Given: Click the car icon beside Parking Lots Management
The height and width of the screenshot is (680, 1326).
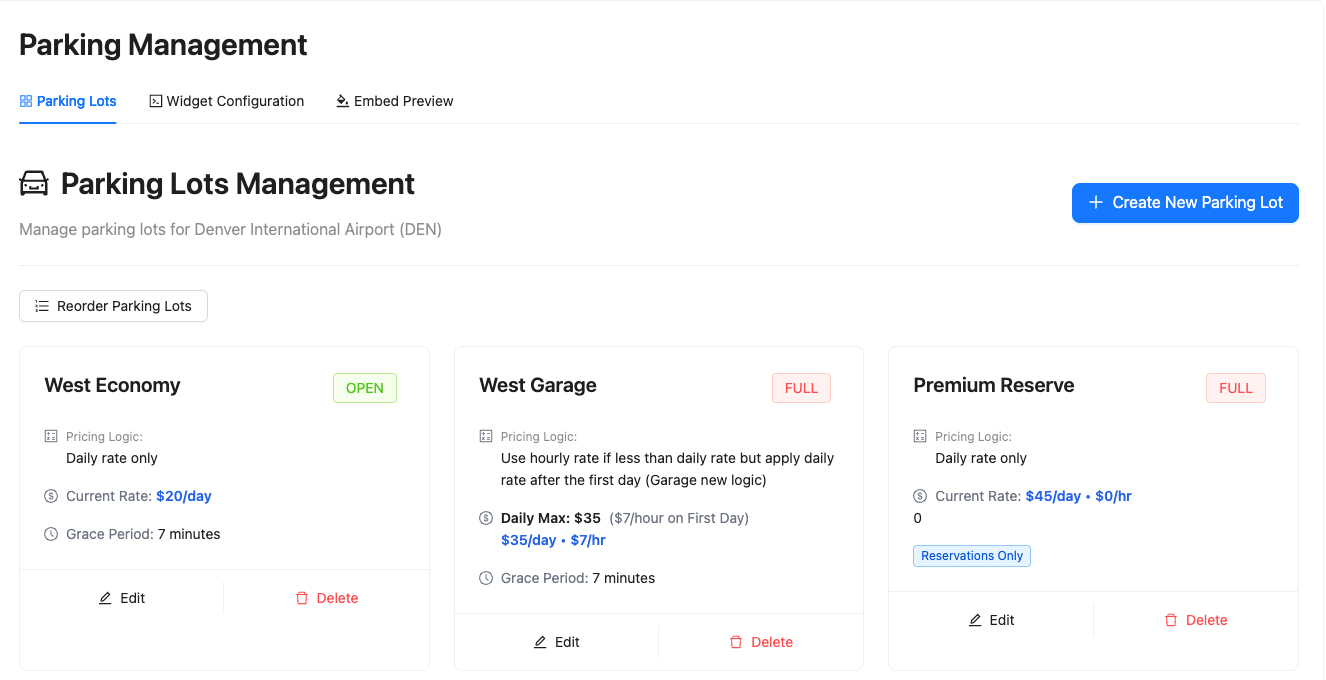Looking at the screenshot, I should [33, 183].
